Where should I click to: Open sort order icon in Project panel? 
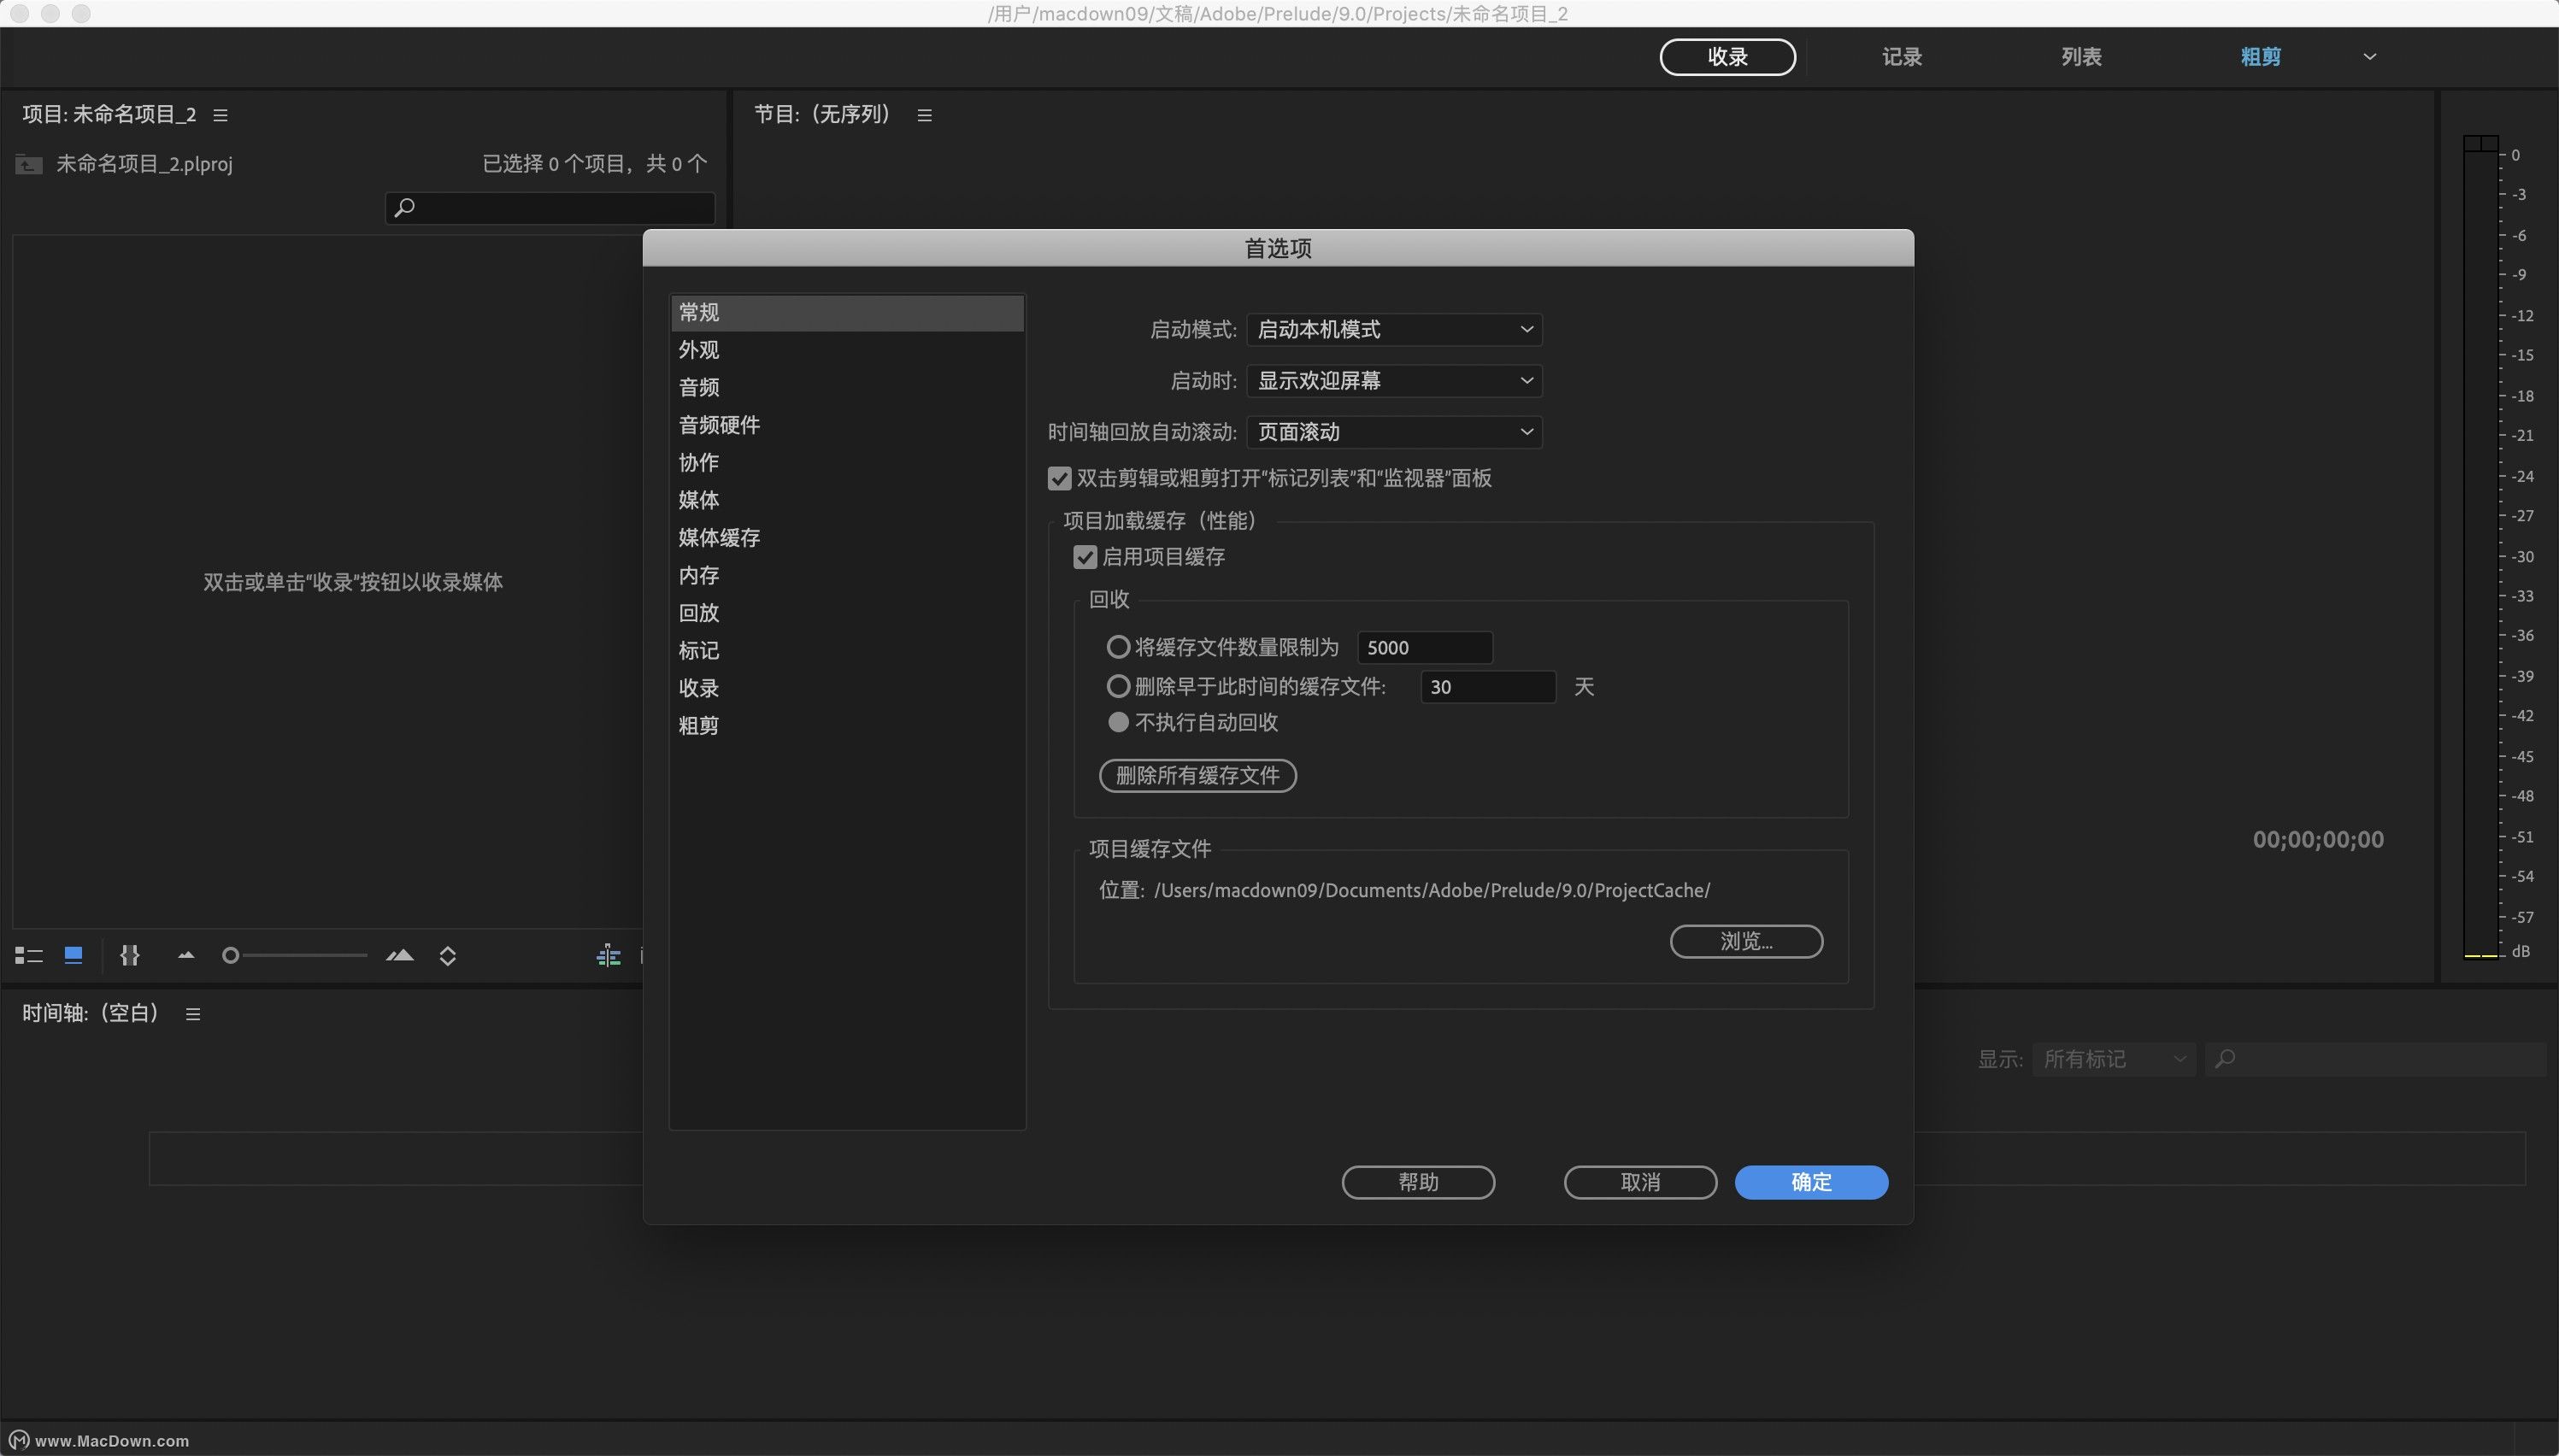click(448, 956)
